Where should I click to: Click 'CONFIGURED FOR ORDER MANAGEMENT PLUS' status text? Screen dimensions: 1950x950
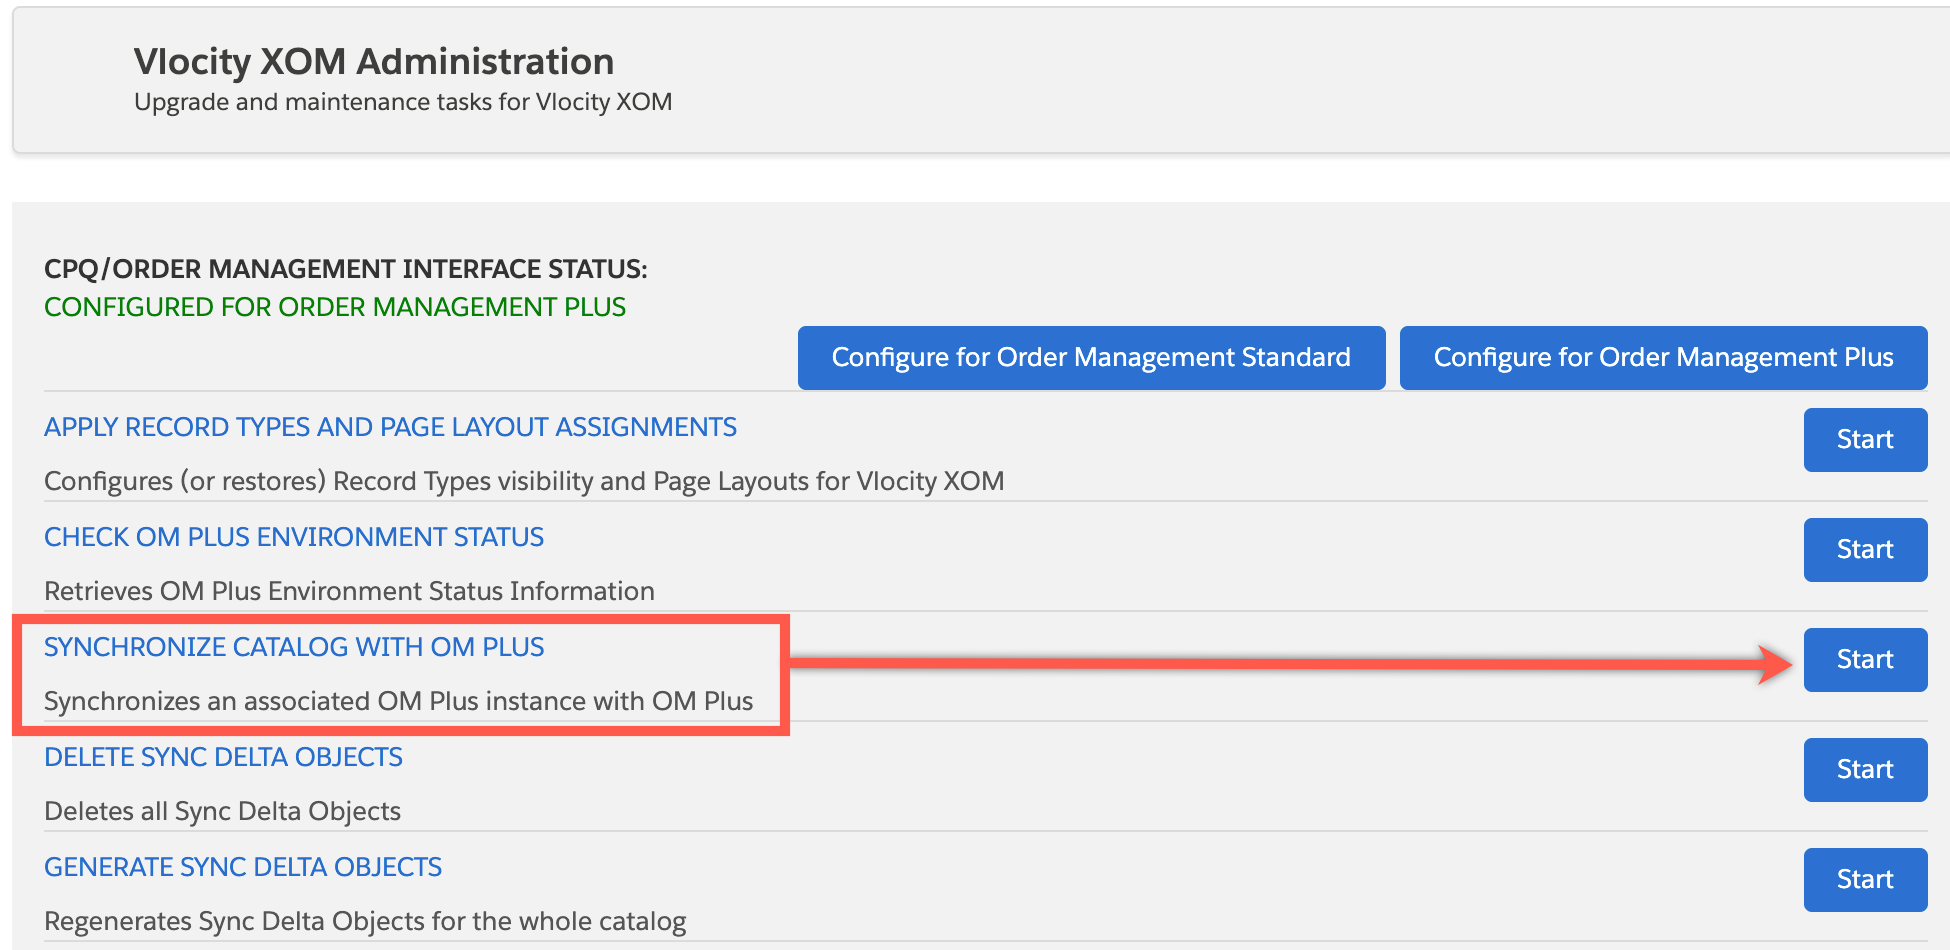point(335,307)
